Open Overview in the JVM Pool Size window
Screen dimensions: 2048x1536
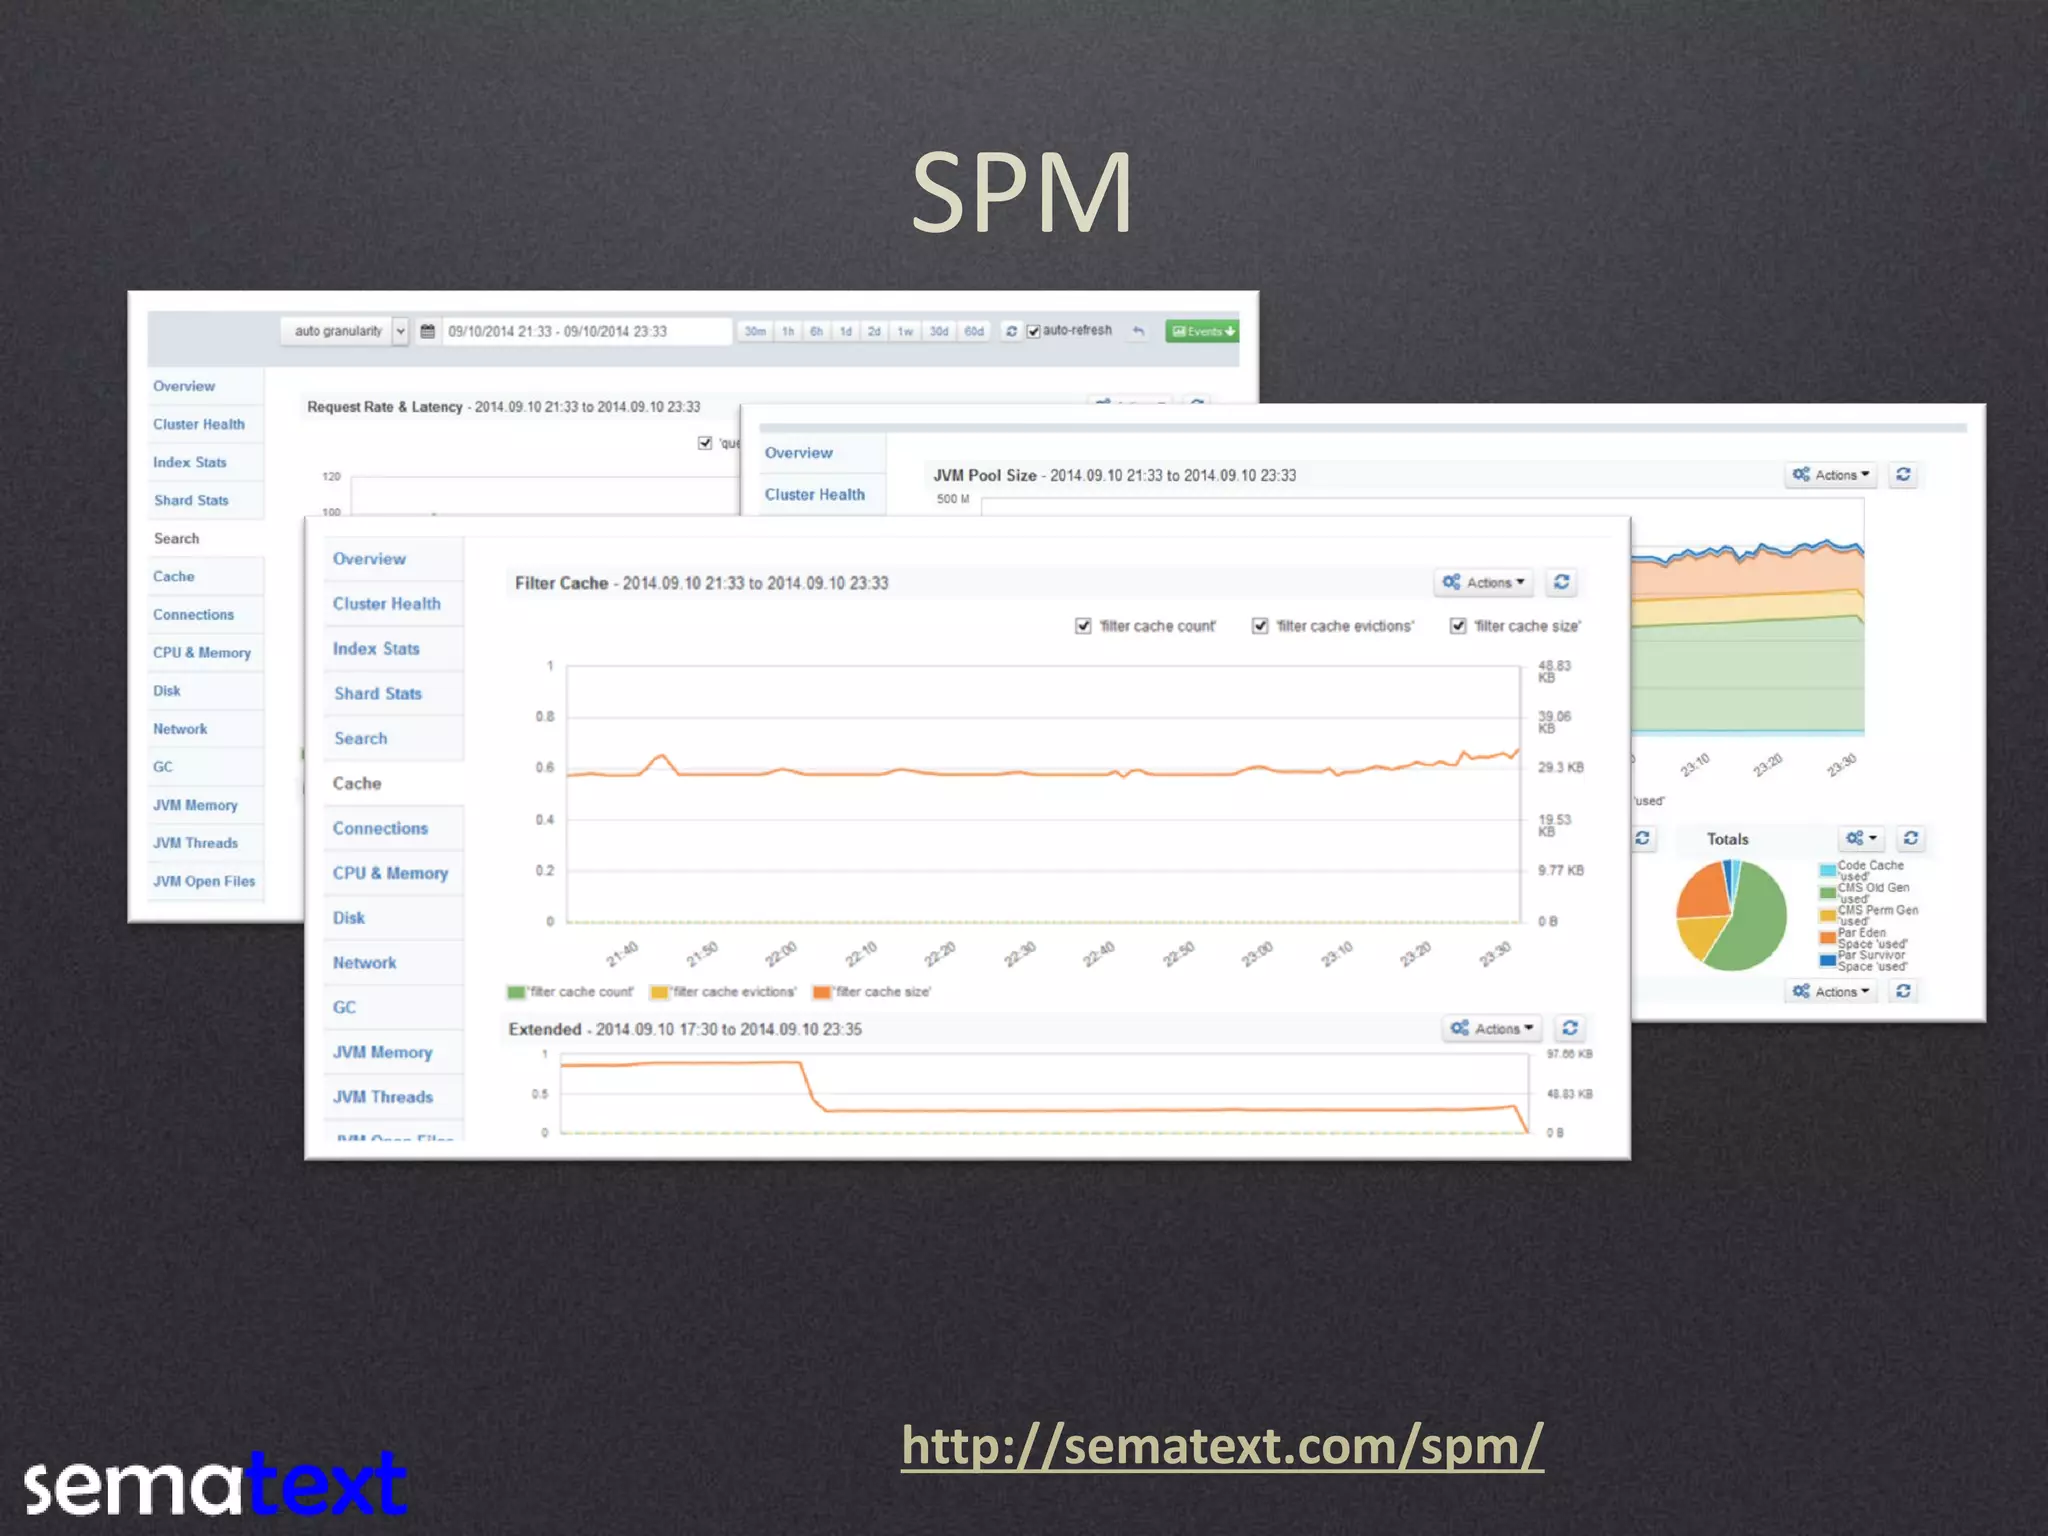[799, 453]
